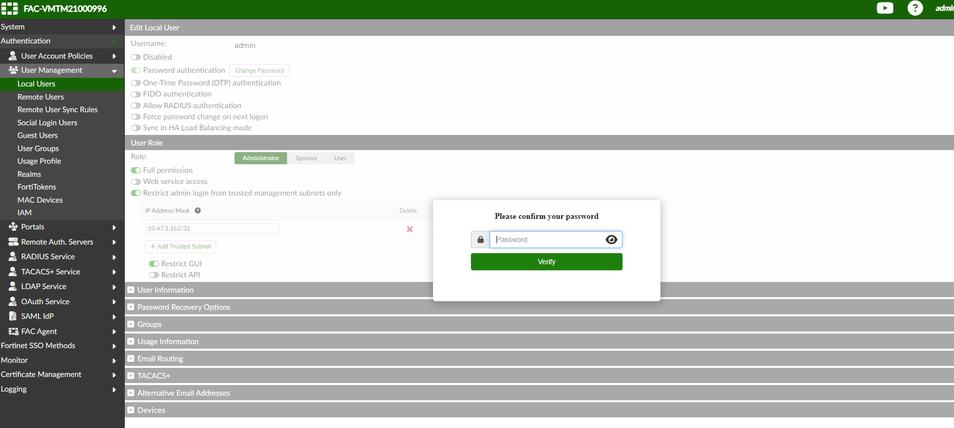This screenshot has height=428, width=954.
Task: Expand the Groups section
Action: pyautogui.click(x=130, y=325)
